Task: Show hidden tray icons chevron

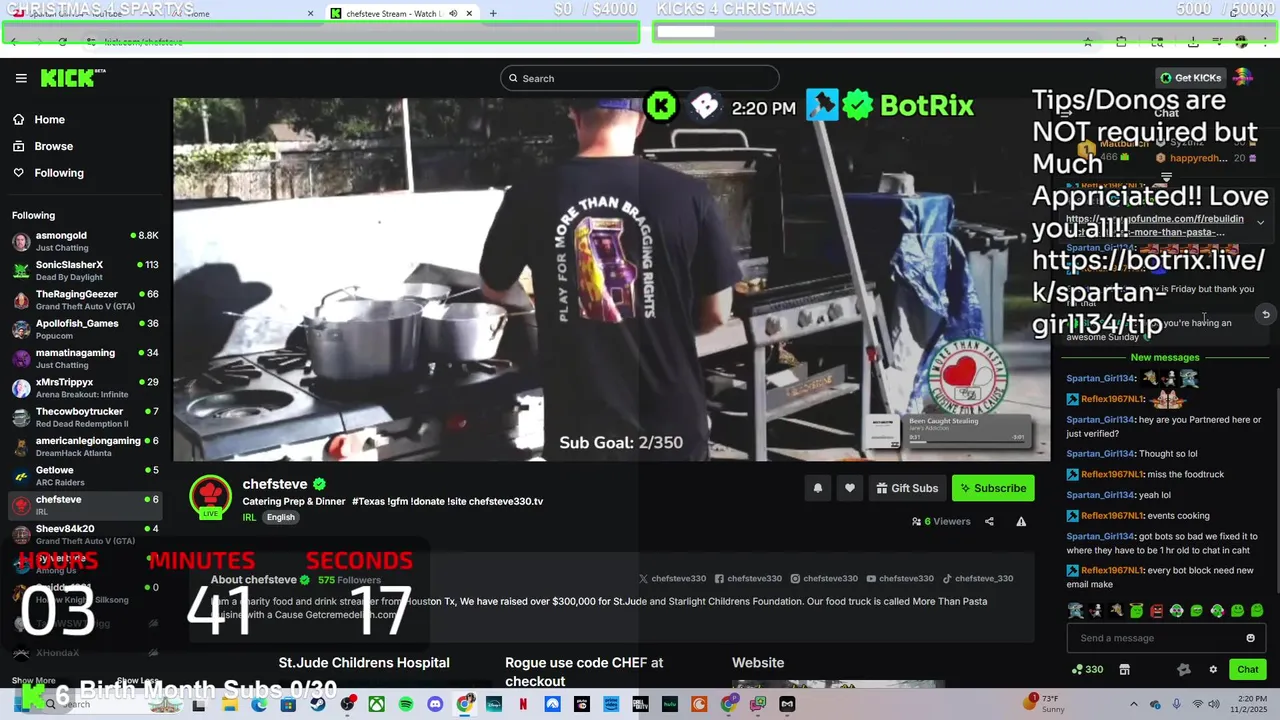Action: (1133, 704)
